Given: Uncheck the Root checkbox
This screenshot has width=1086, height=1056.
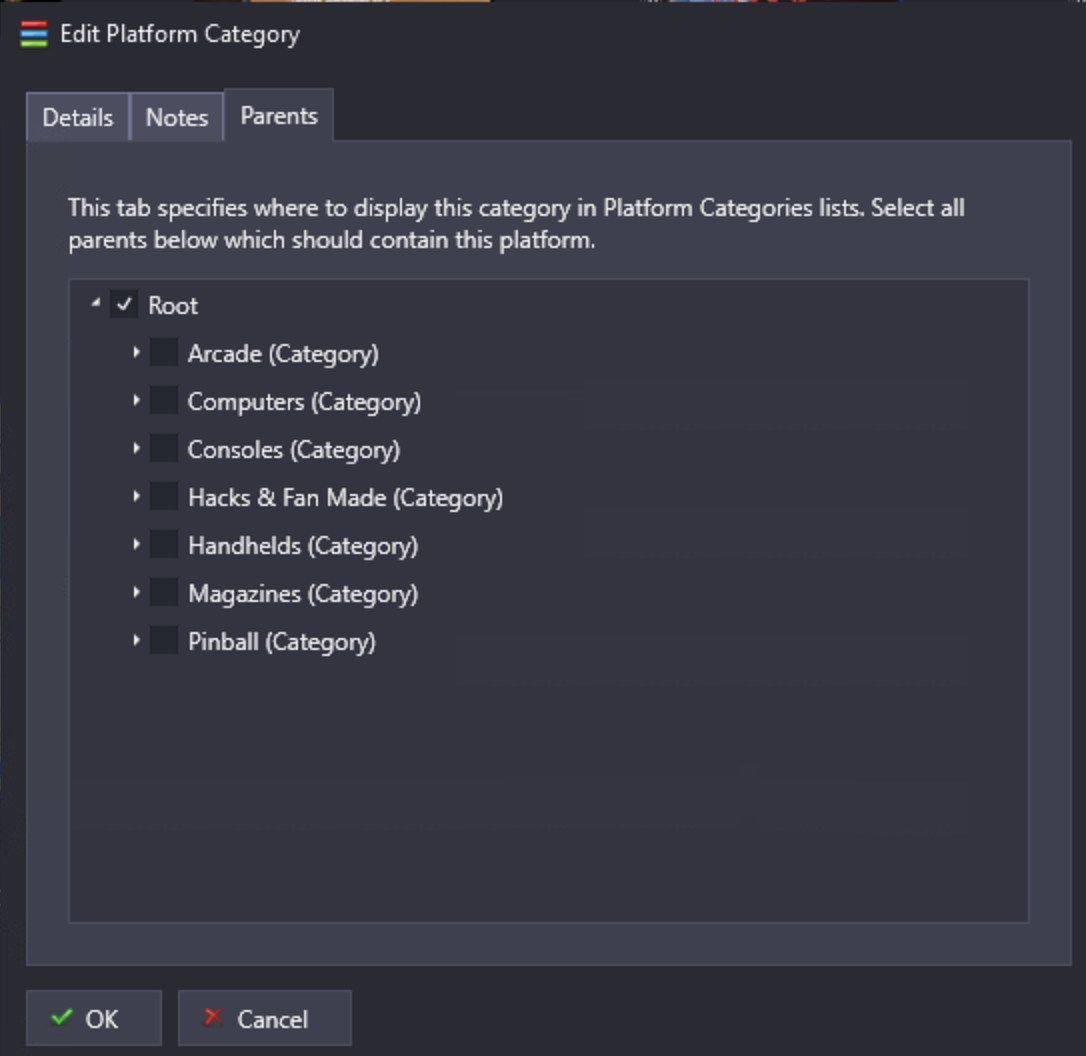Looking at the screenshot, I should coord(124,305).
